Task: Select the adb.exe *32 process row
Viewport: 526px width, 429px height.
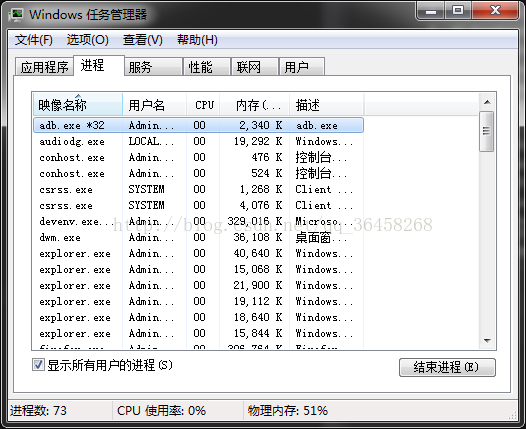Action: (198, 125)
